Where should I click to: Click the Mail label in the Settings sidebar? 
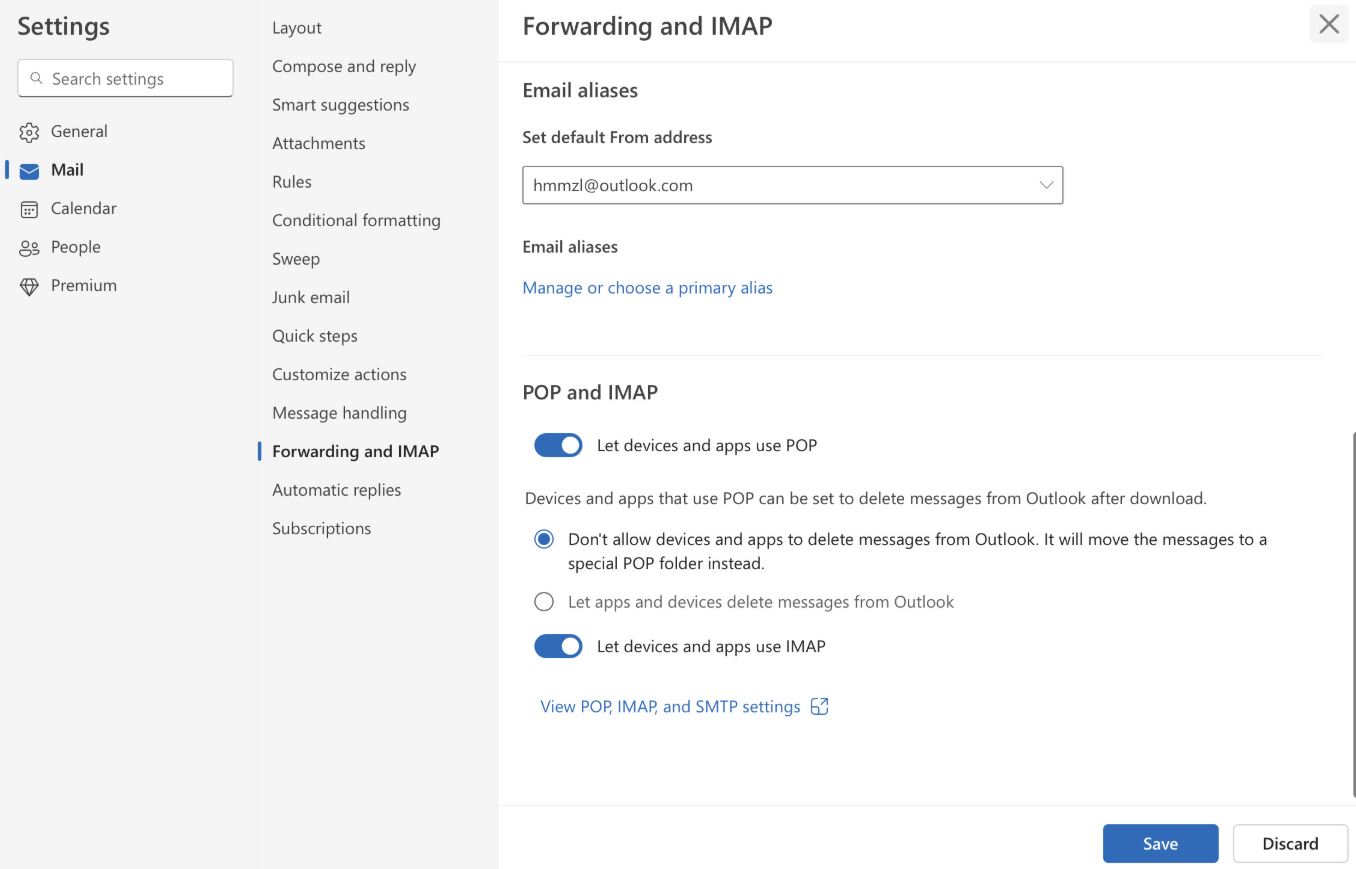click(67, 170)
